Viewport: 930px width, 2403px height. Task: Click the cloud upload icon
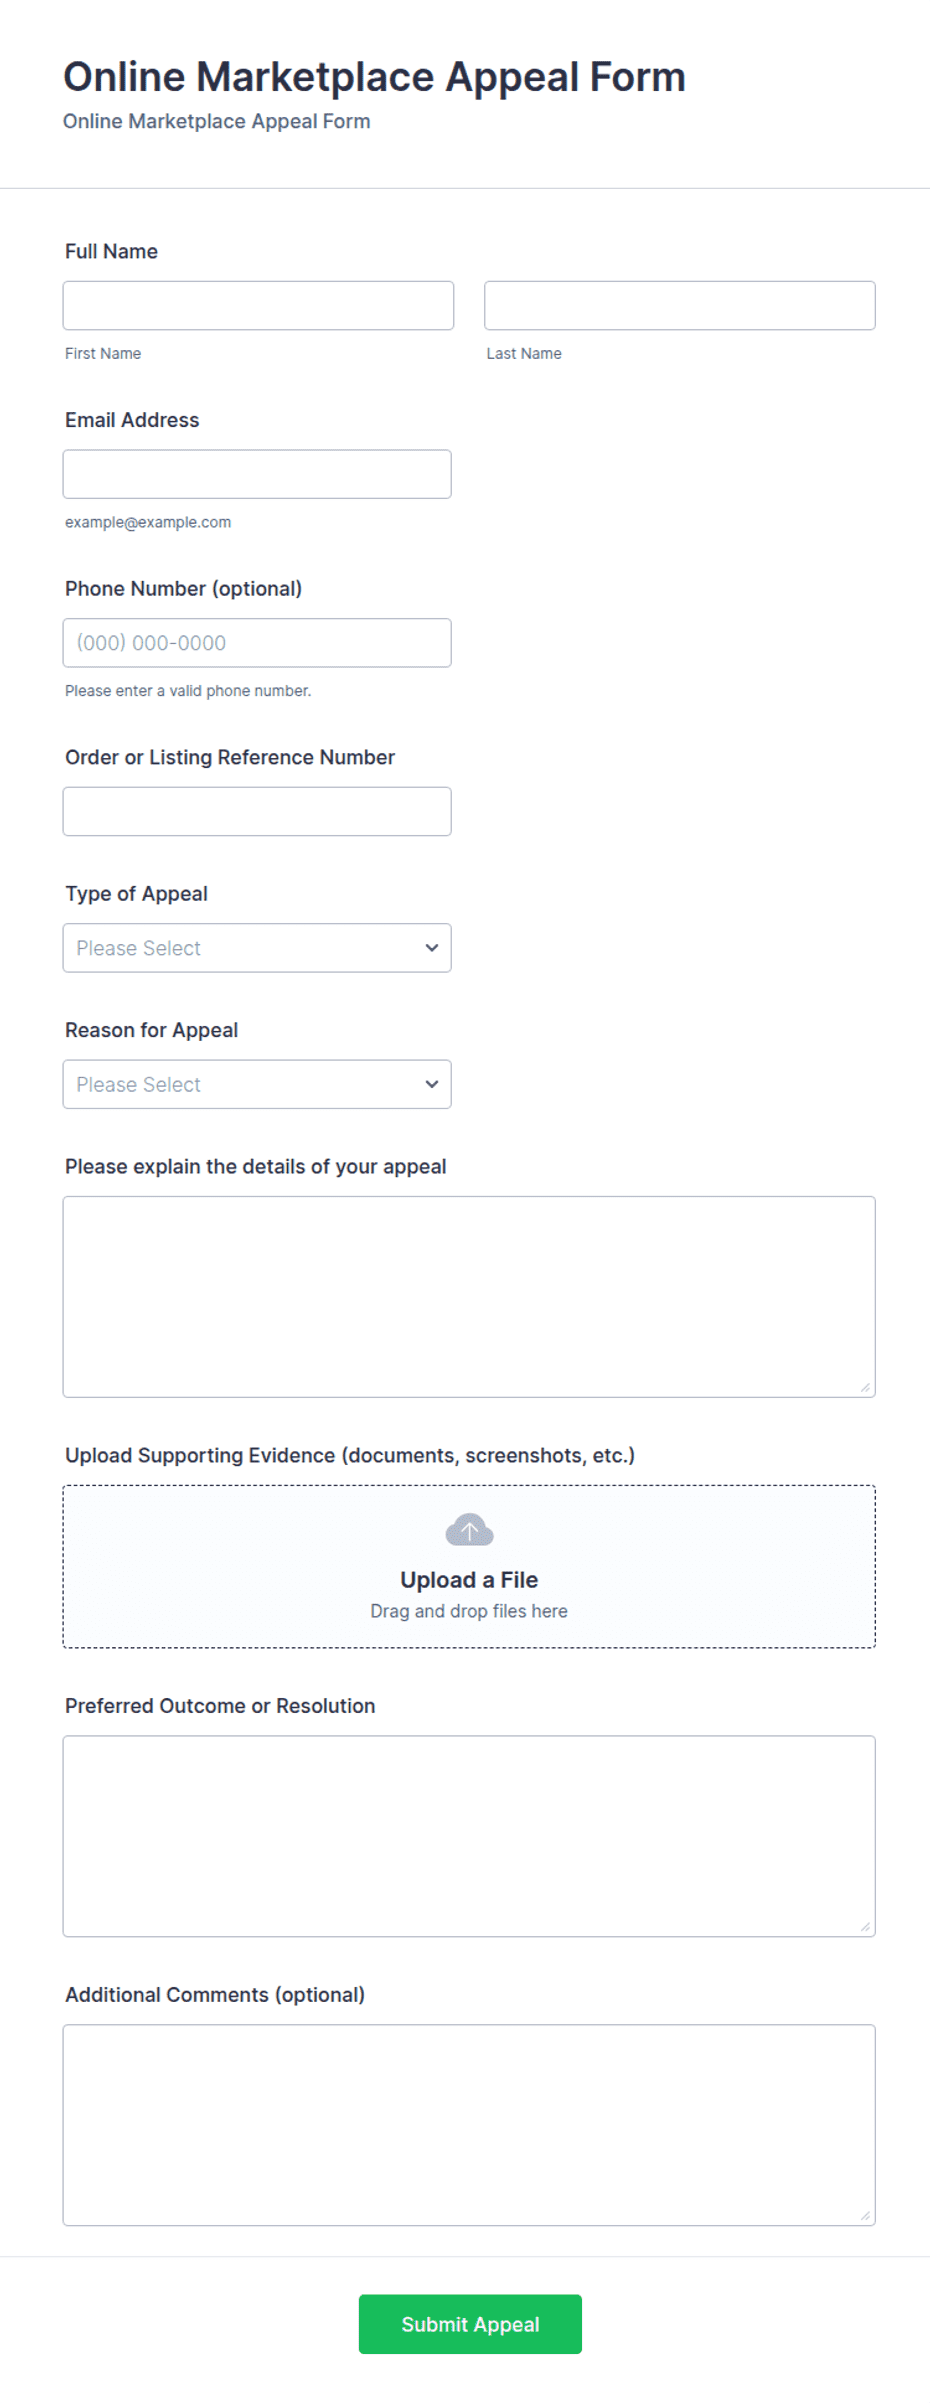[x=469, y=1529]
